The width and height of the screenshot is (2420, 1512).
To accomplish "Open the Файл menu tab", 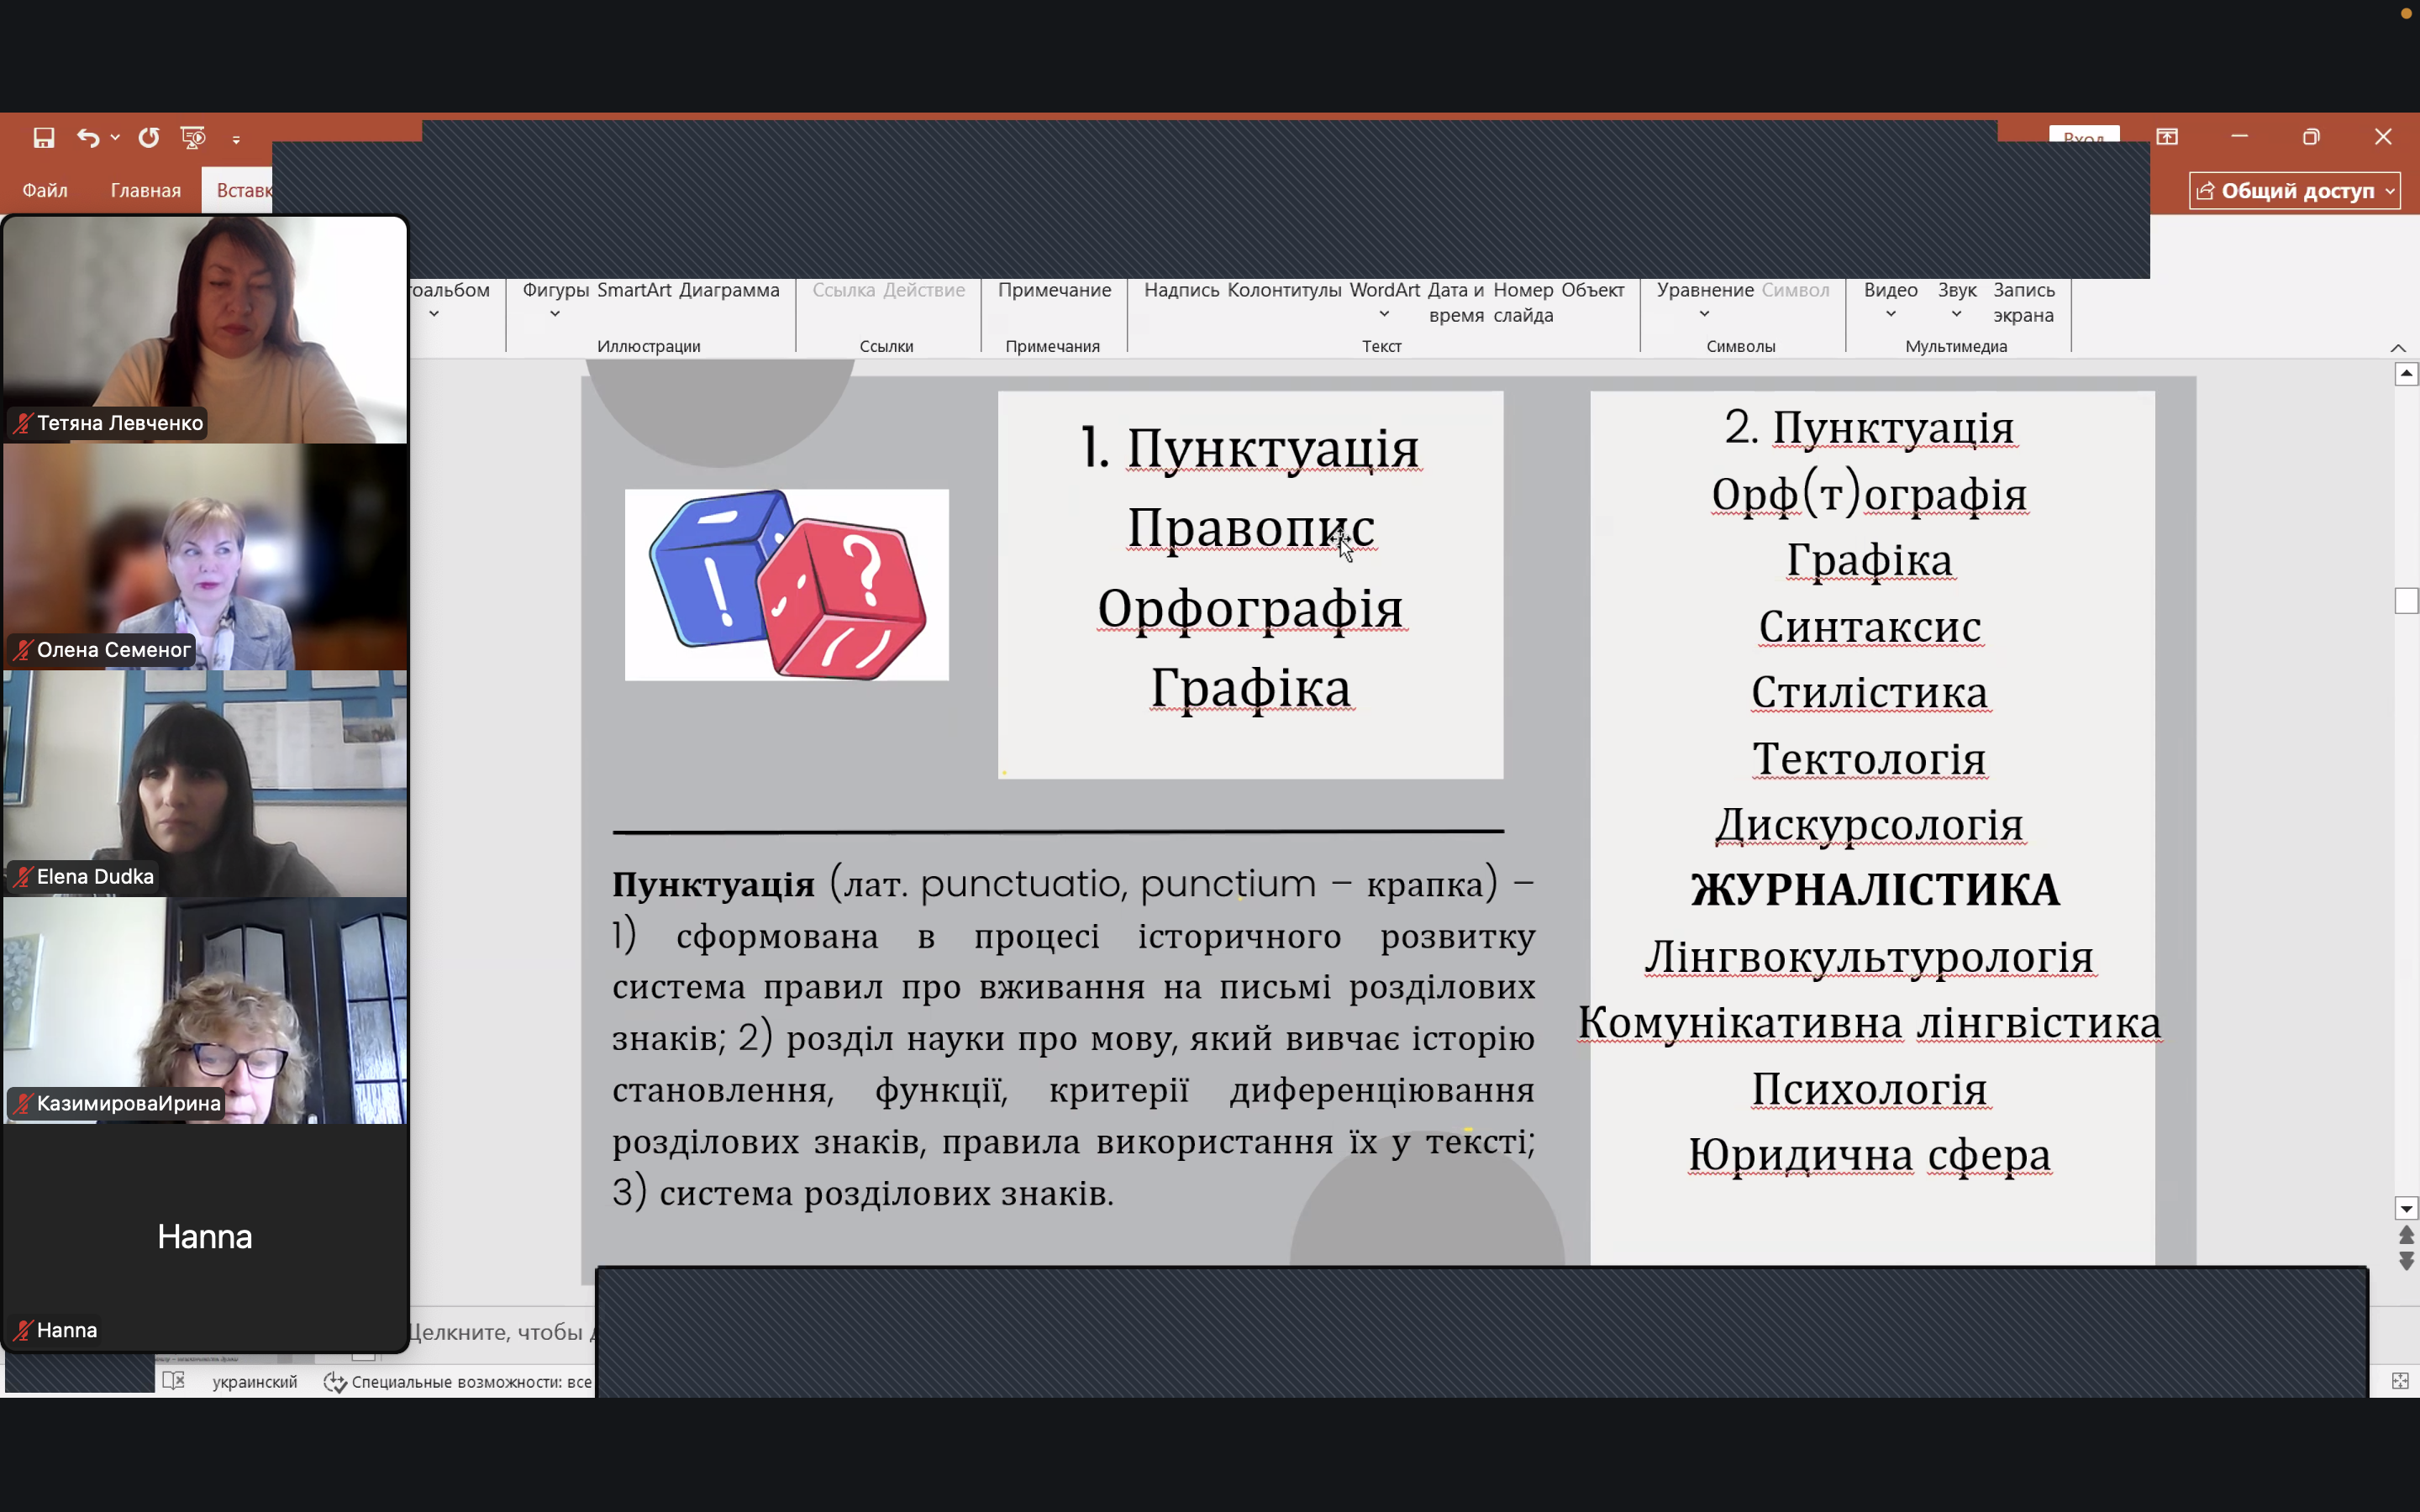I will (45, 190).
